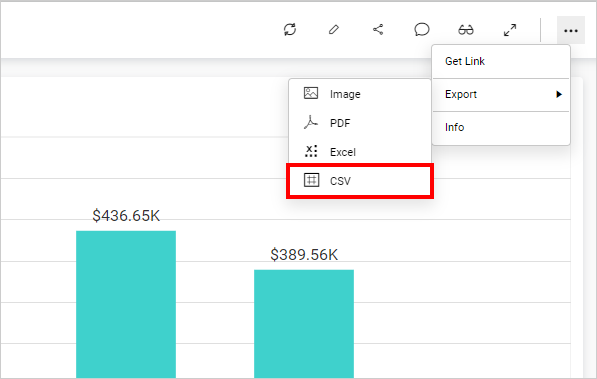Viewport: 597px width, 379px height.
Task: Expand the Export submenu arrow
Action: point(559,94)
